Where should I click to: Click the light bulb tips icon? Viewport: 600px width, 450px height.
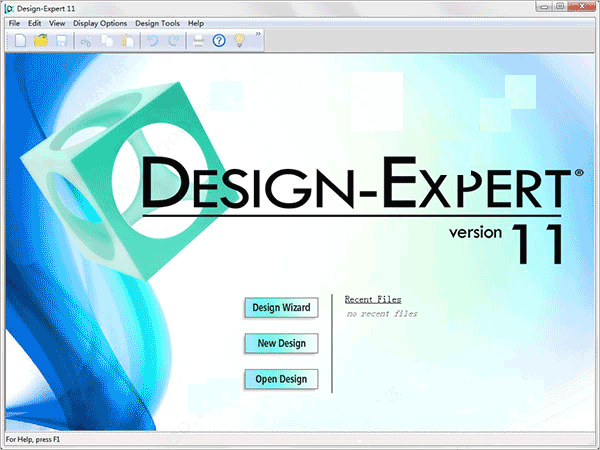[x=240, y=41]
